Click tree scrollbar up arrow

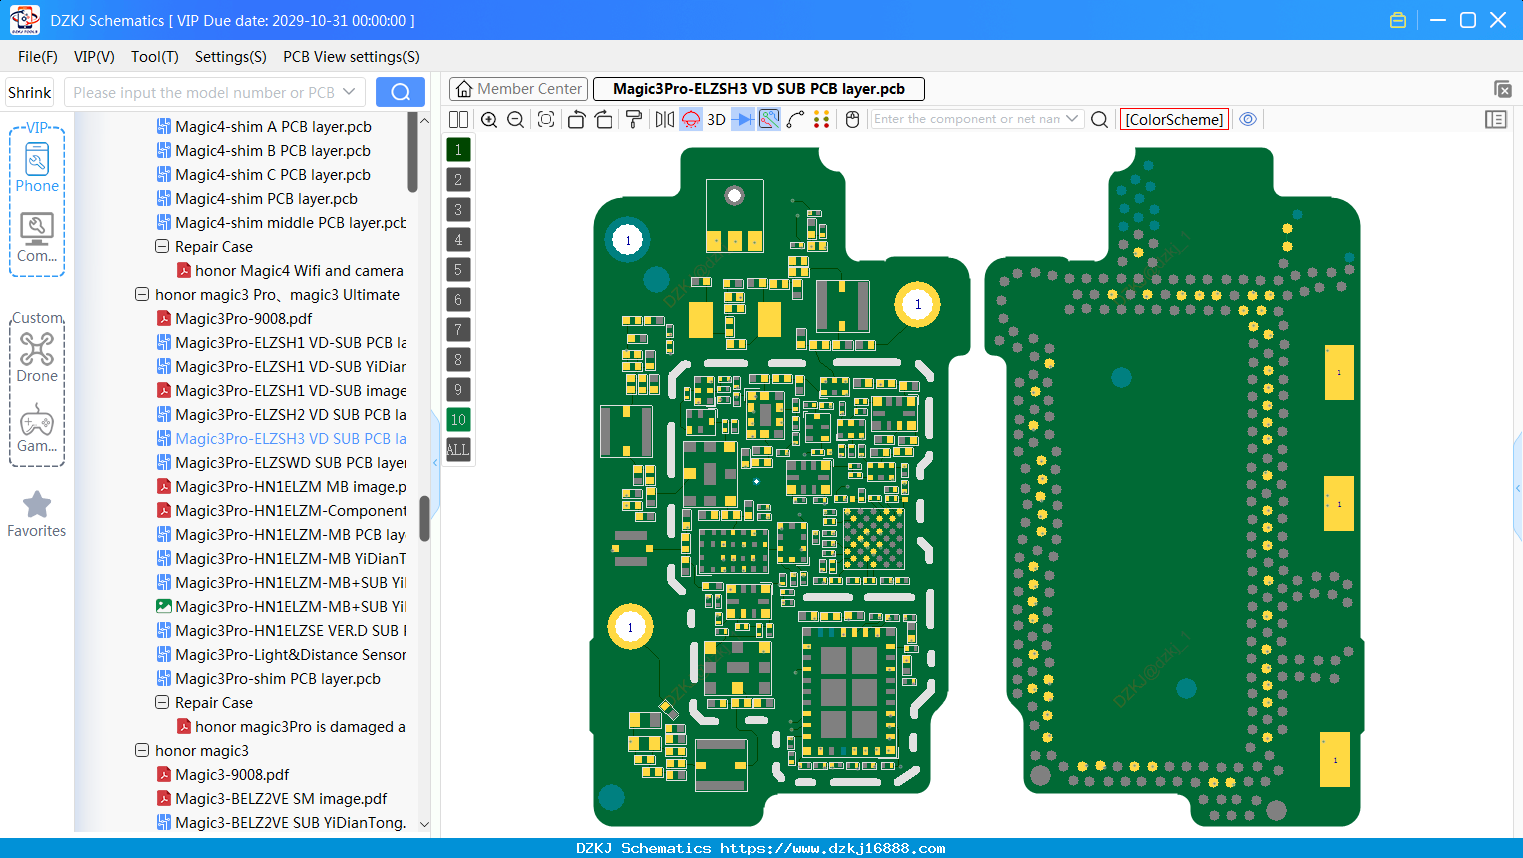424,120
